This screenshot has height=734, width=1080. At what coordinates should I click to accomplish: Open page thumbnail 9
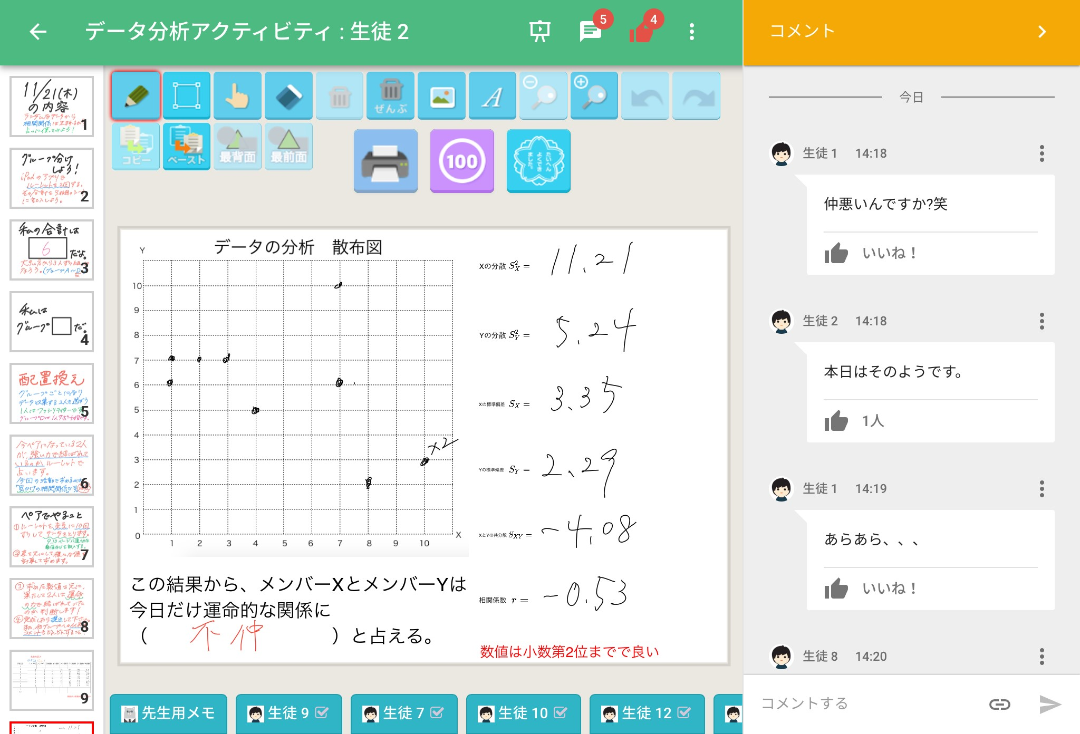coord(52,680)
